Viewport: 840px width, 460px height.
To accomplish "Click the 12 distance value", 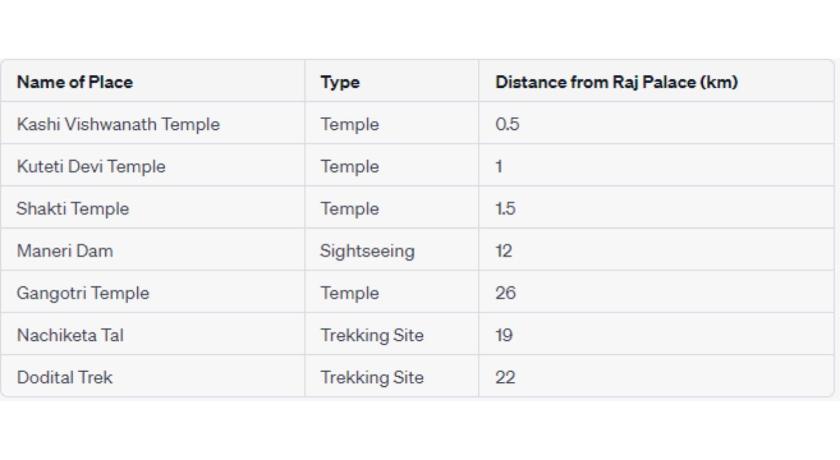I will click(x=504, y=251).
